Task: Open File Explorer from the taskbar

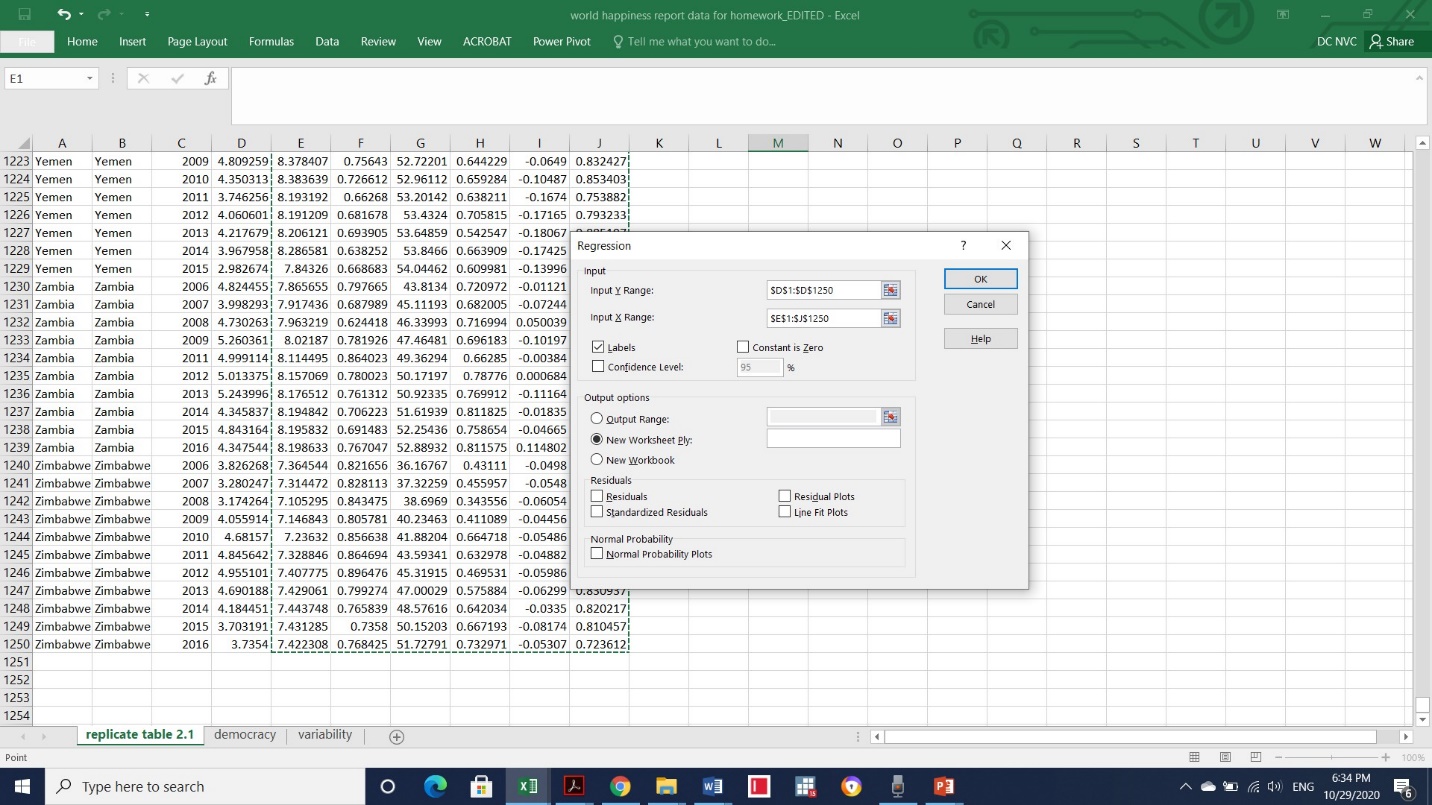Action: [666, 787]
